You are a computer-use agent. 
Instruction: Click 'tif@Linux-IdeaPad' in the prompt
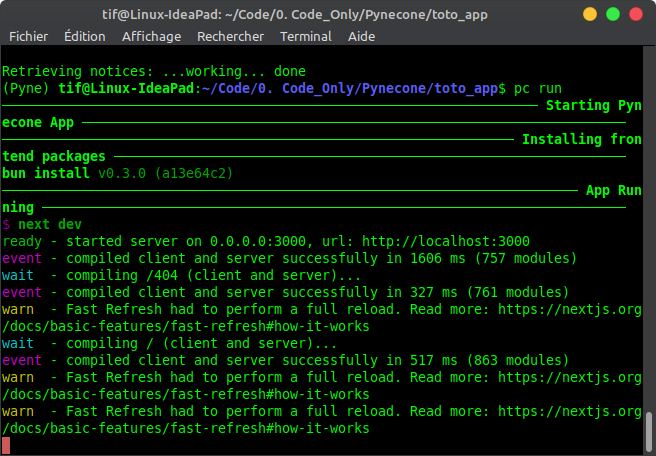point(126,88)
